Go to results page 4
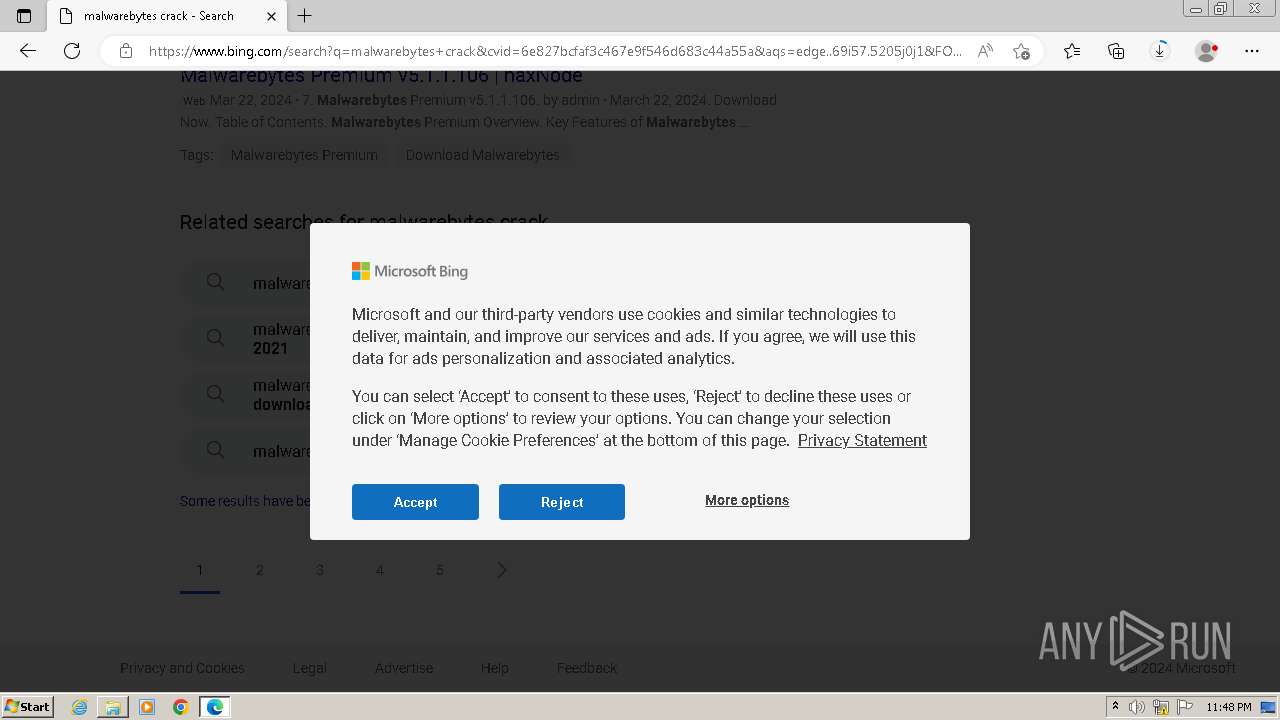The image size is (1280, 720). (380, 570)
